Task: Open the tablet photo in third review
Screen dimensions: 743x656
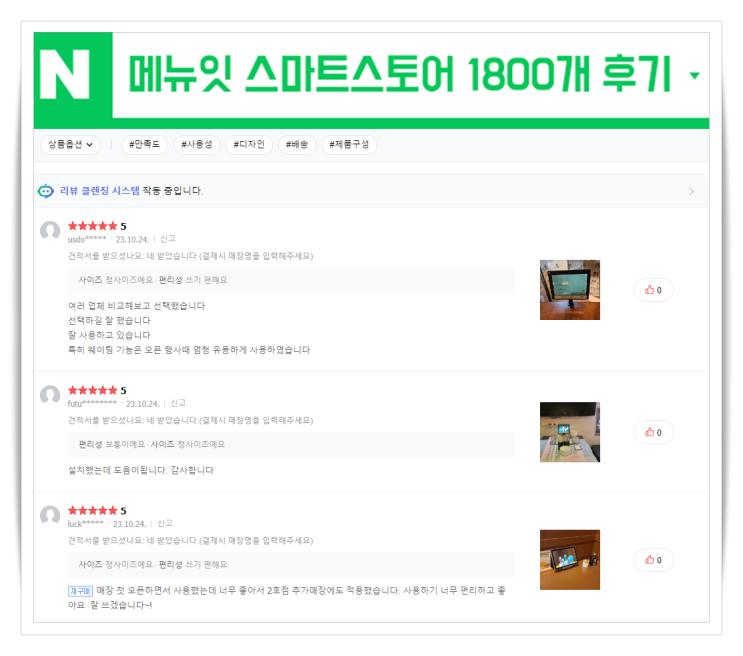Action: click(570, 560)
